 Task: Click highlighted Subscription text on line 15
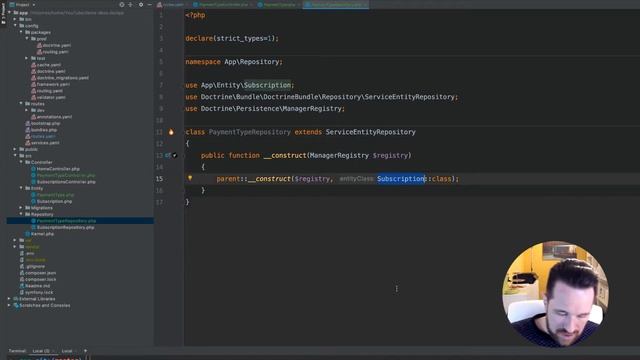[401, 179]
